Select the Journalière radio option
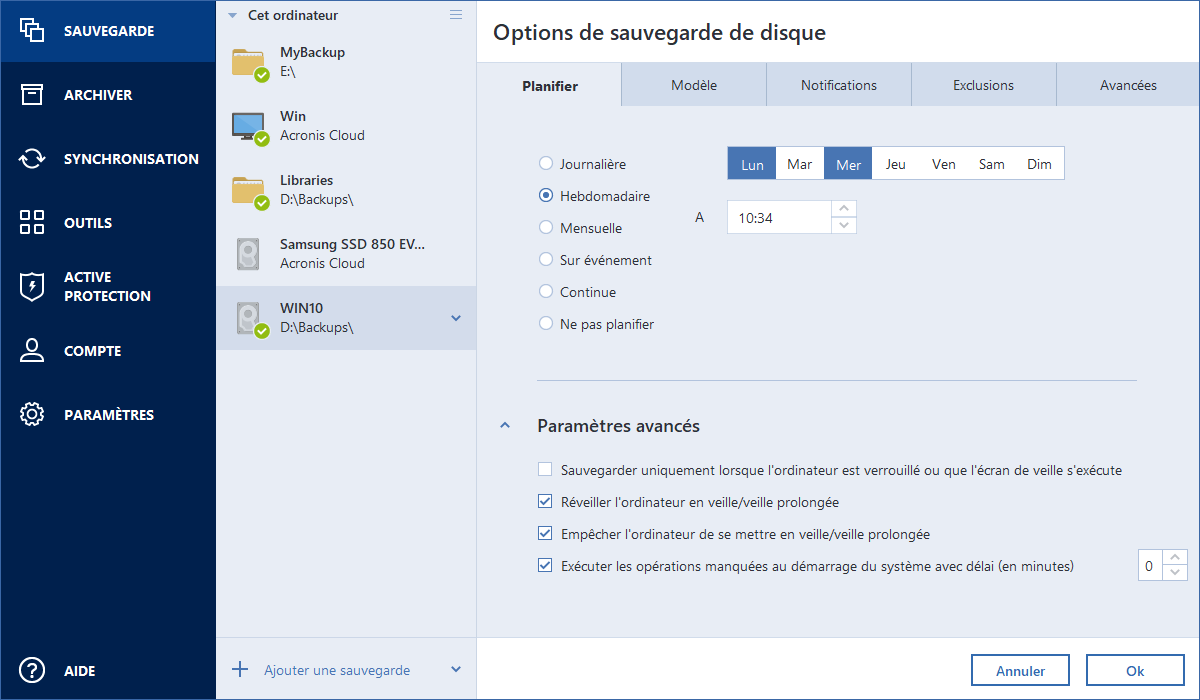The height and width of the screenshot is (700, 1200). click(546, 164)
